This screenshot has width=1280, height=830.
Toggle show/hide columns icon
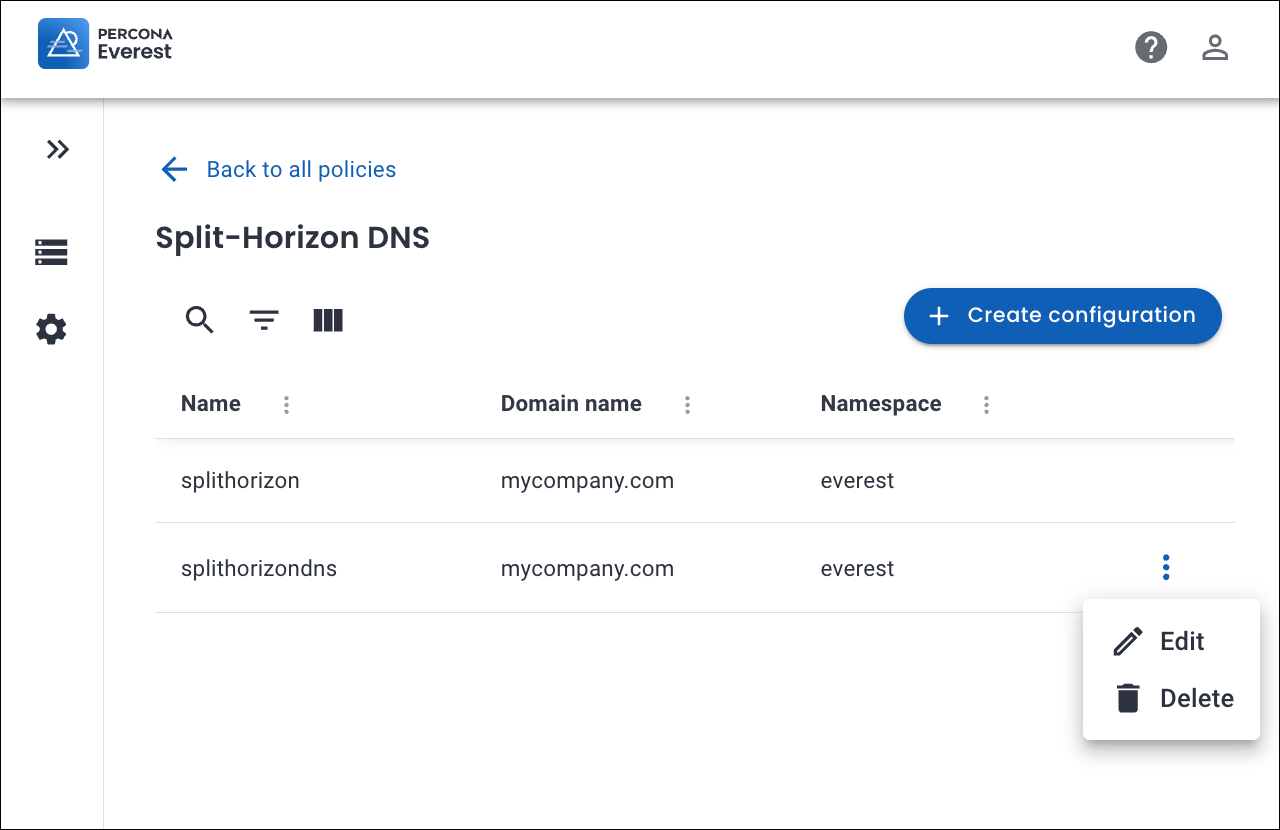328,320
